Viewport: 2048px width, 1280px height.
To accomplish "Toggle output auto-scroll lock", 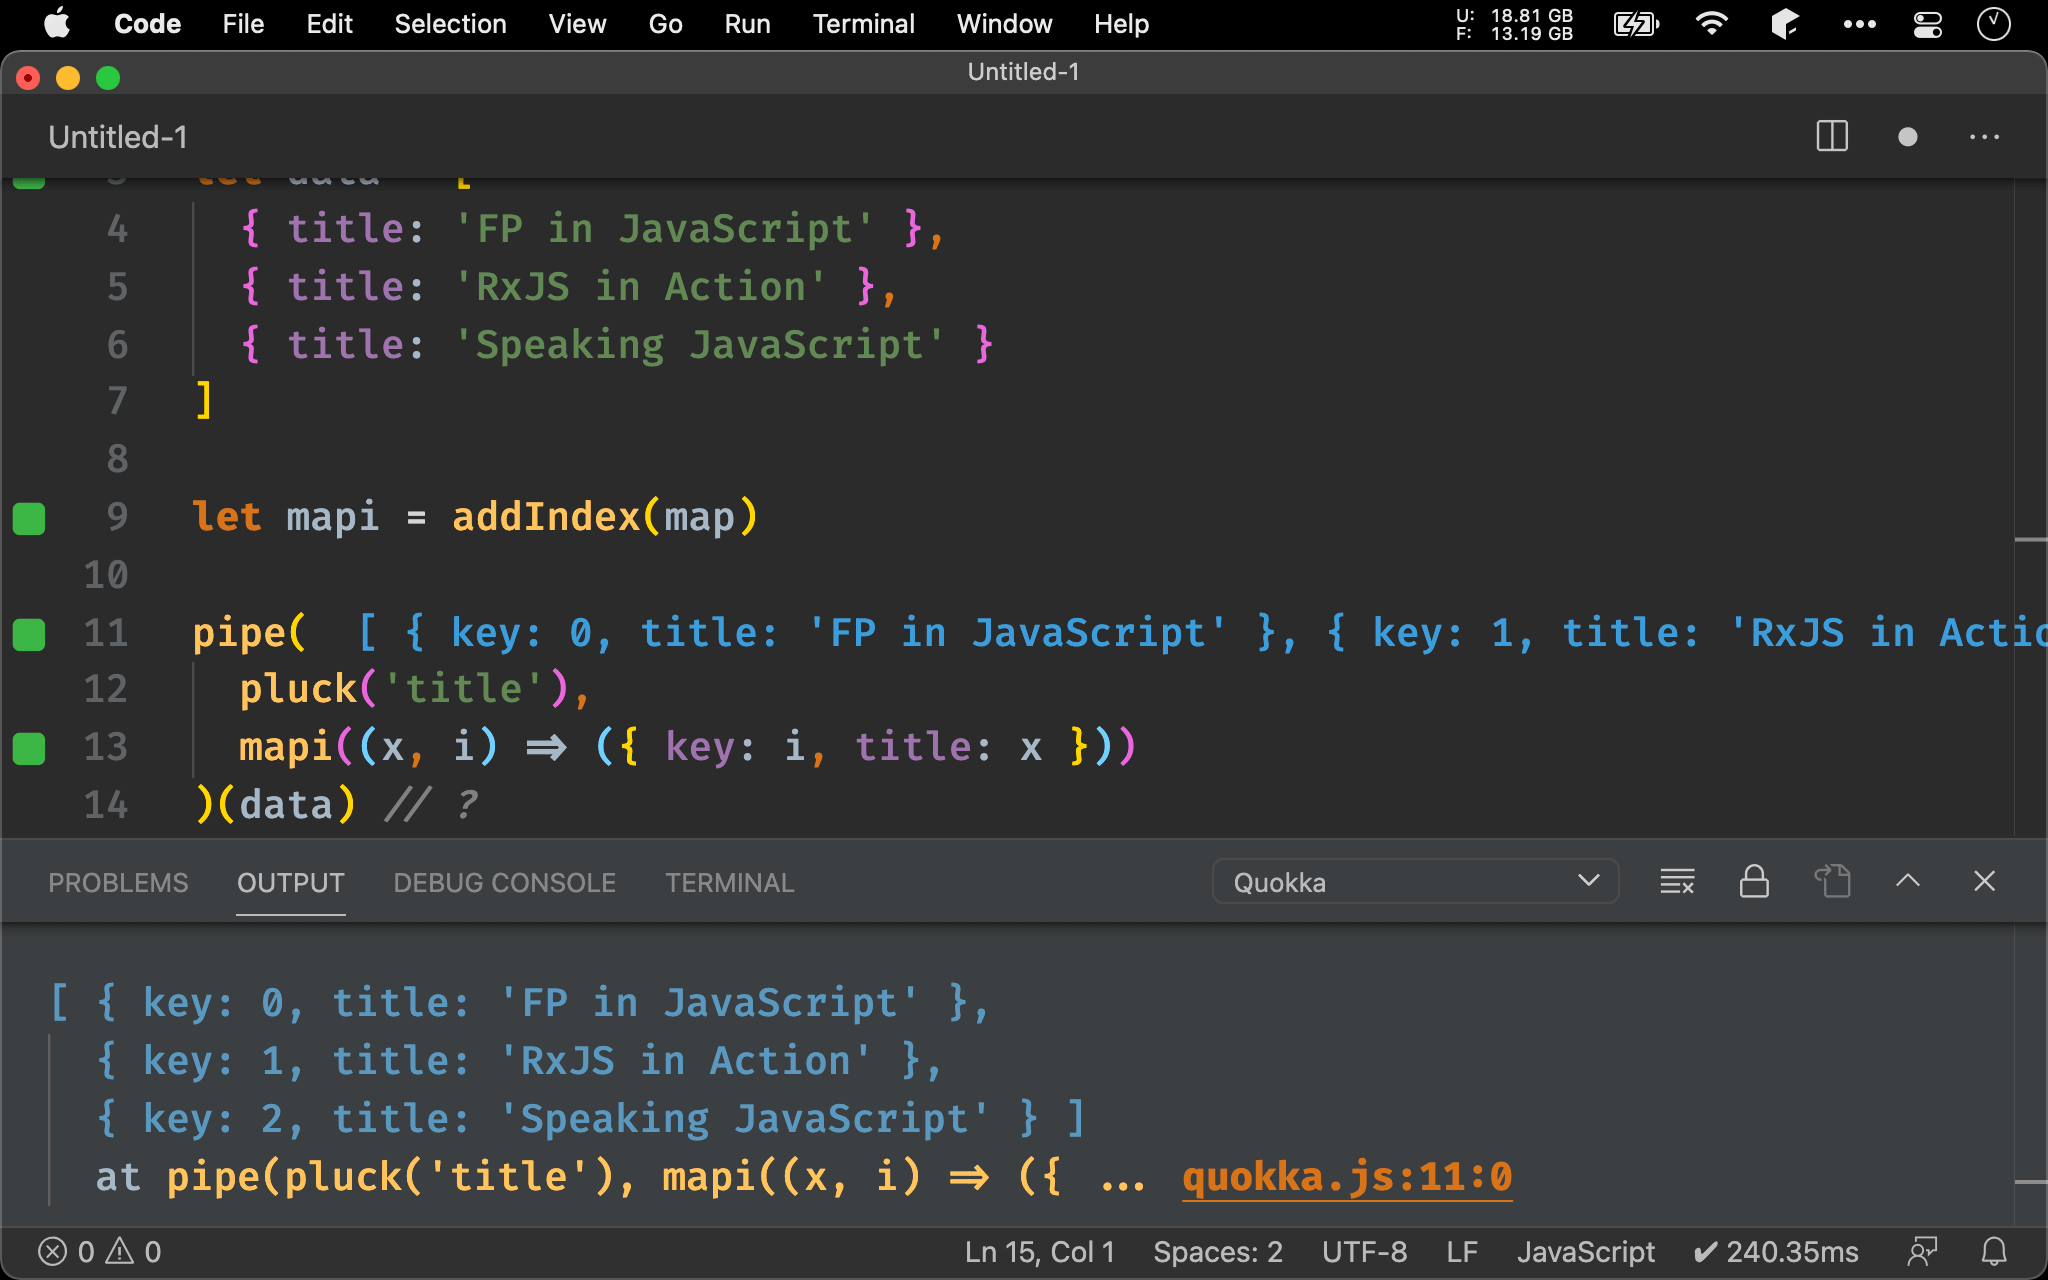I will [x=1754, y=881].
